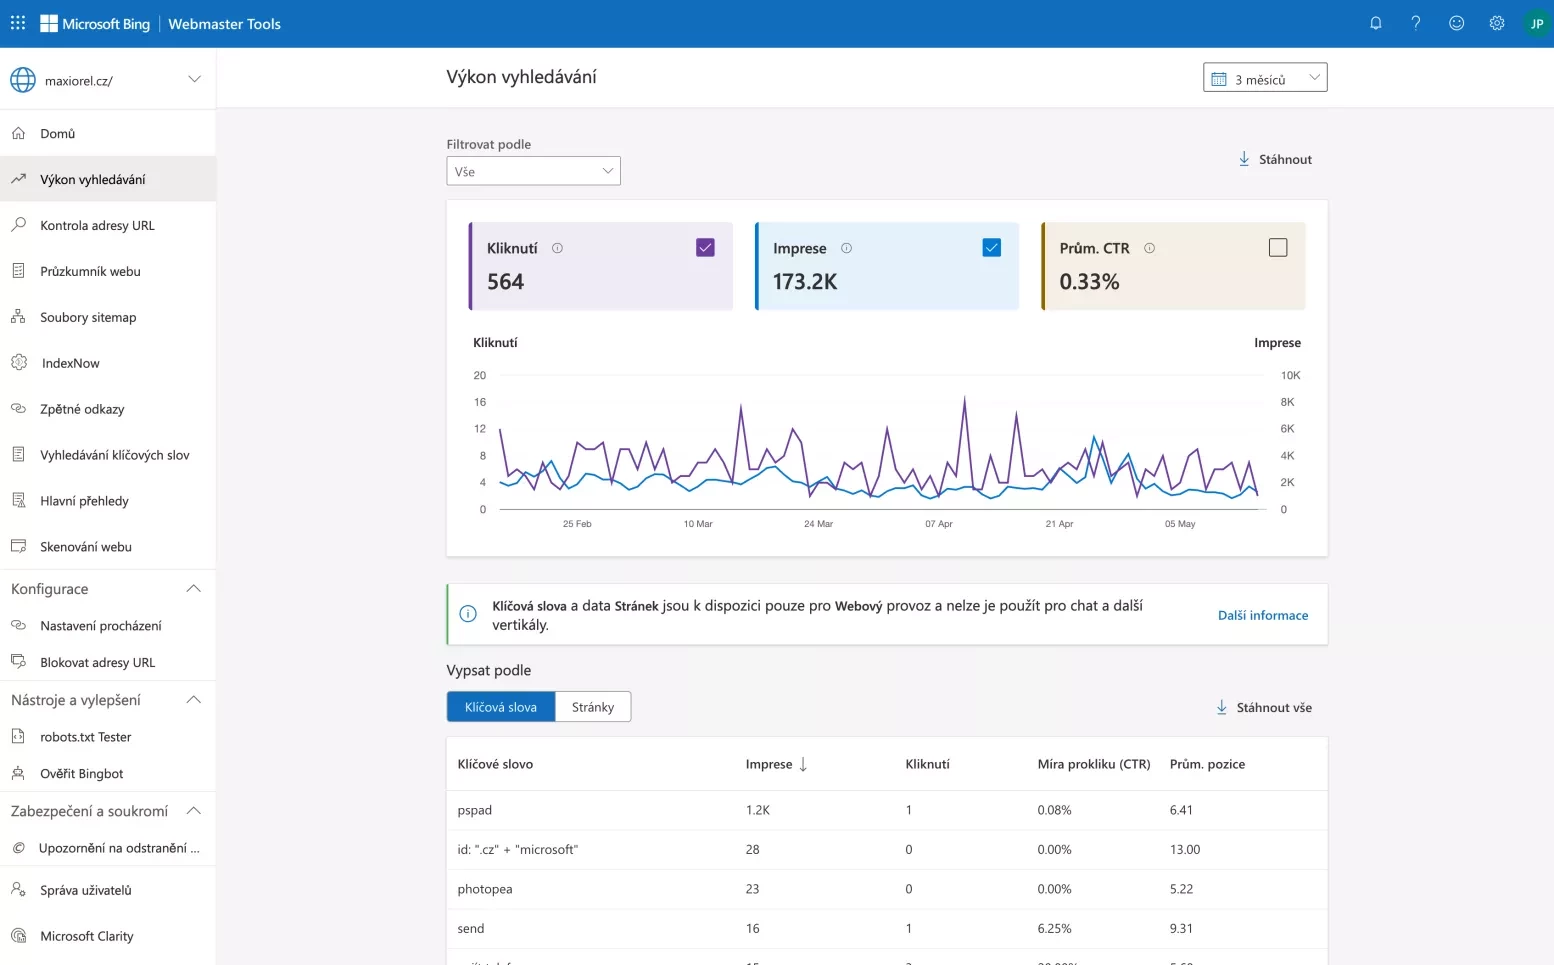Image resolution: width=1554 pixels, height=965 pixels.
Task: Click the pspad keyword row
Action: click(887, 810)
